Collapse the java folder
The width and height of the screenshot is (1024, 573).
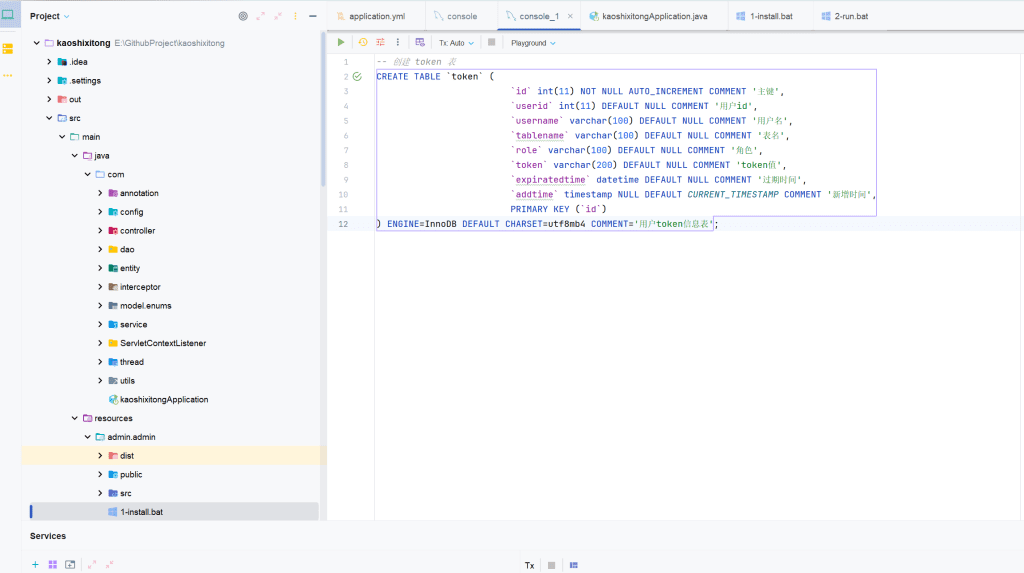pos(74,156)
